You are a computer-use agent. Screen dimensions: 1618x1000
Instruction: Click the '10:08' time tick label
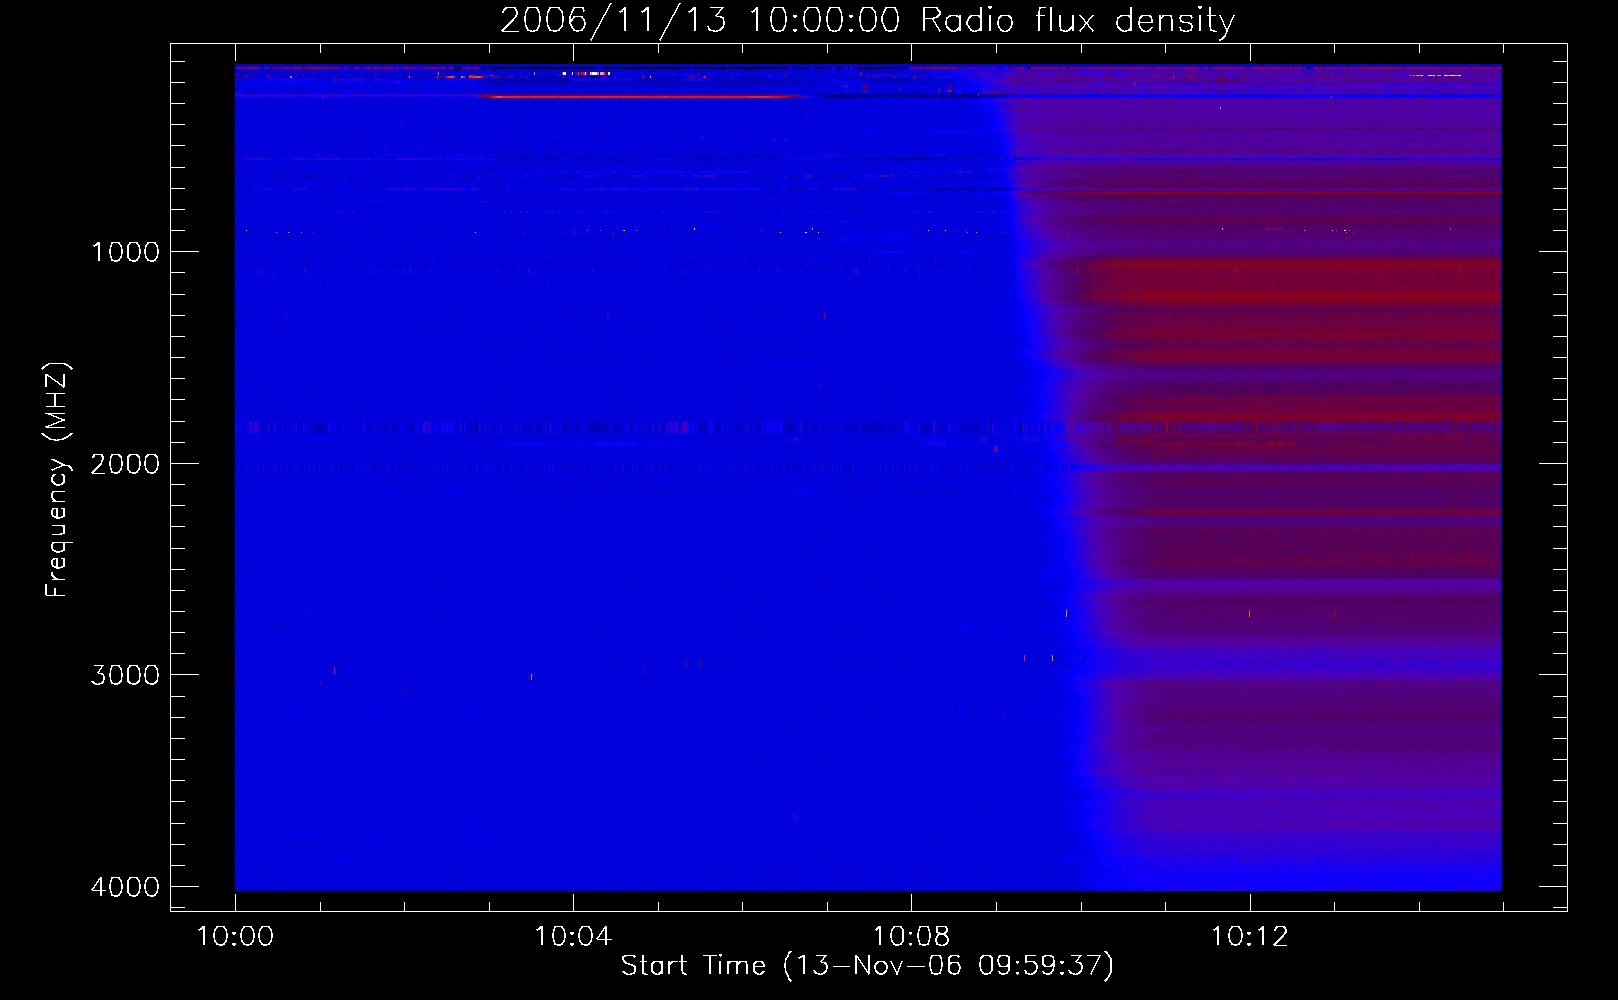(911, 937)
